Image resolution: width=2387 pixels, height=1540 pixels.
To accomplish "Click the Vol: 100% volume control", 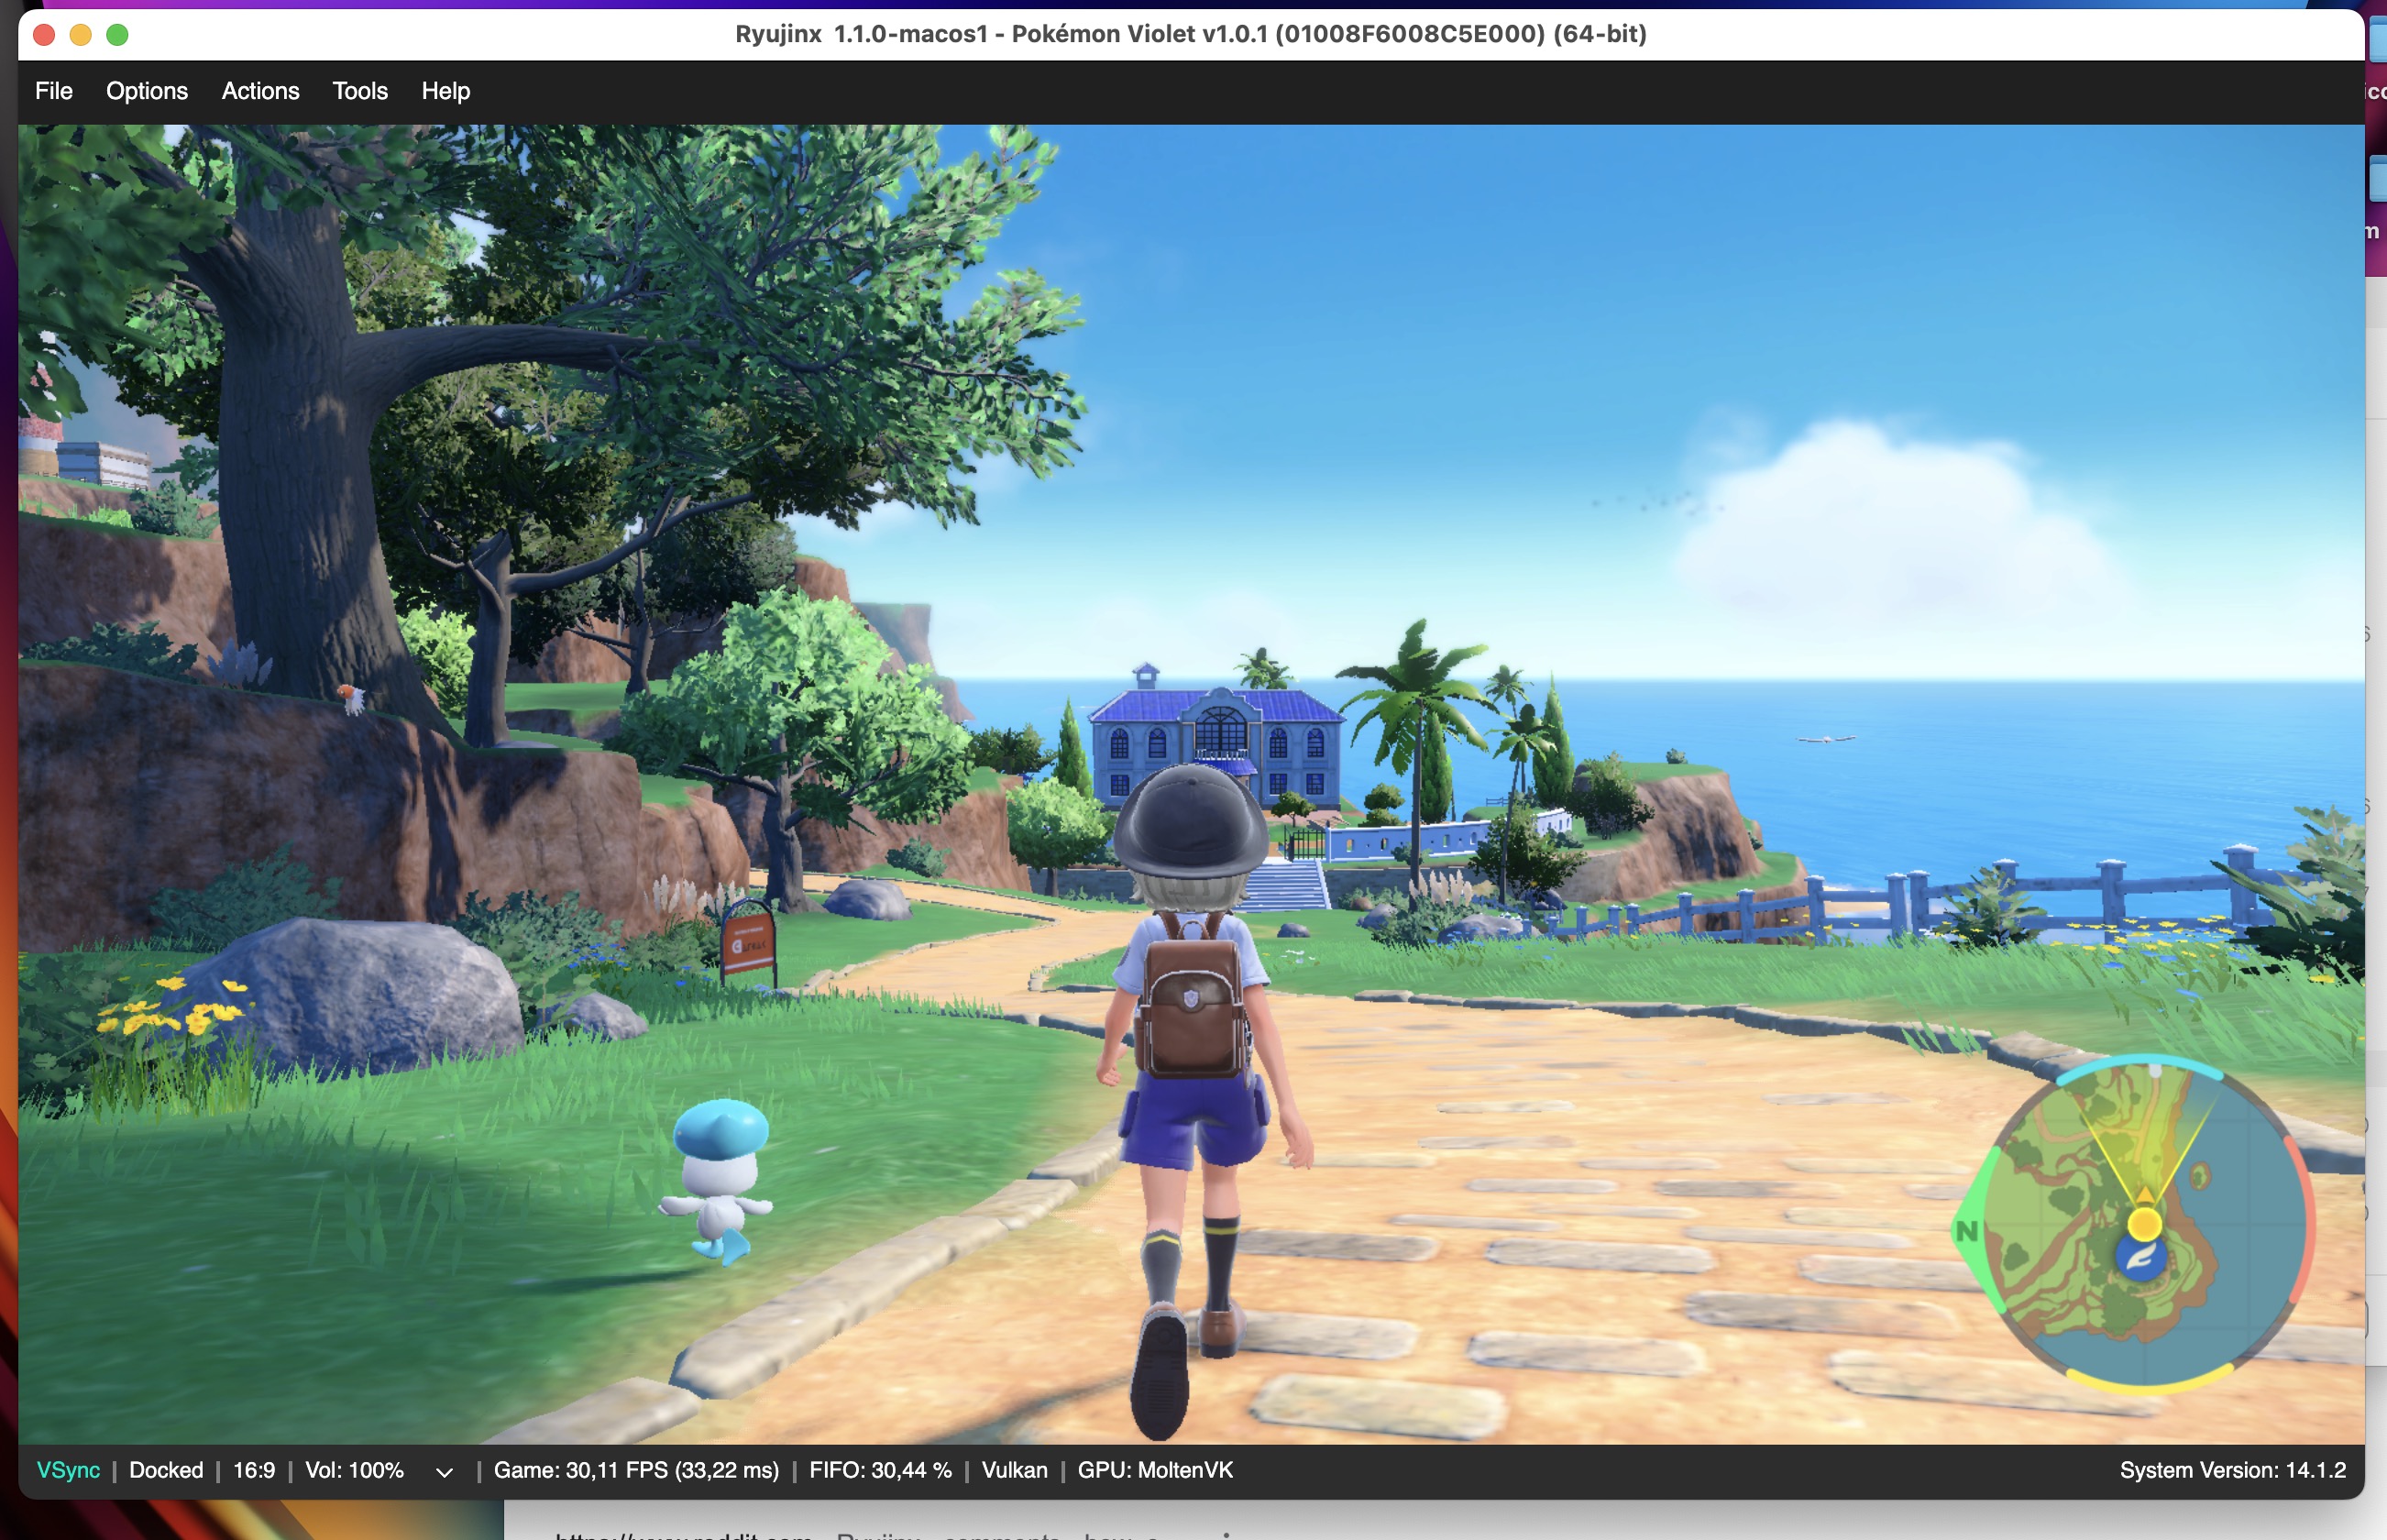I will pyautogui.click(x=354, y=1470).
